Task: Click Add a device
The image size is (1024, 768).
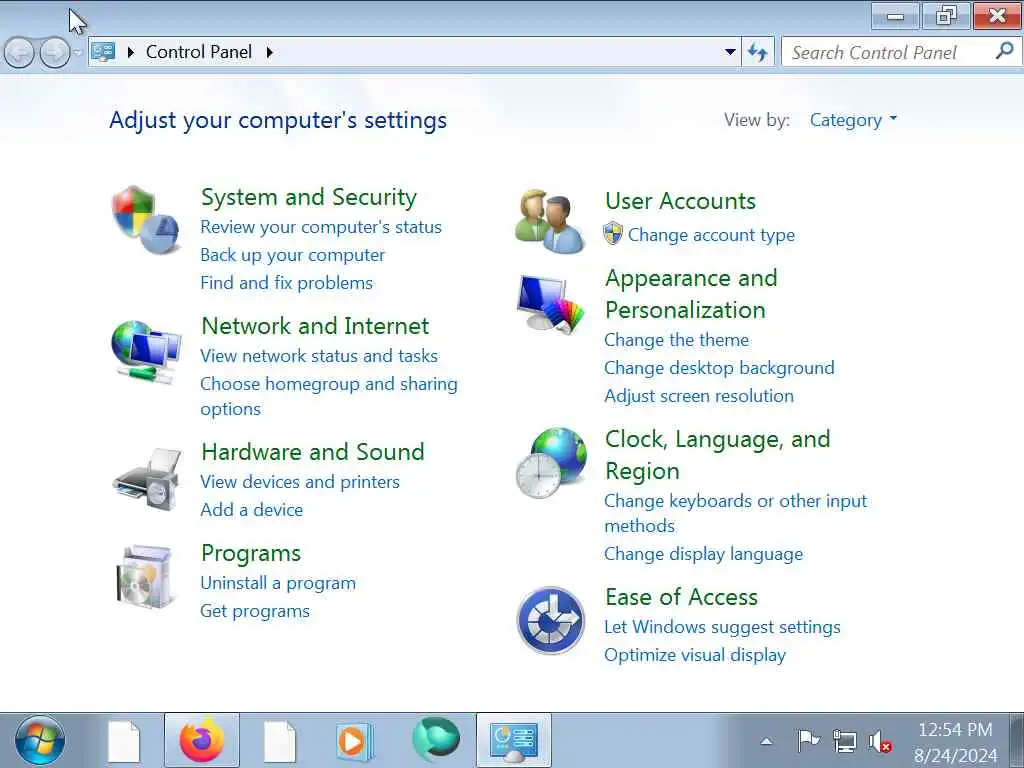Action: tap(251, 510)
